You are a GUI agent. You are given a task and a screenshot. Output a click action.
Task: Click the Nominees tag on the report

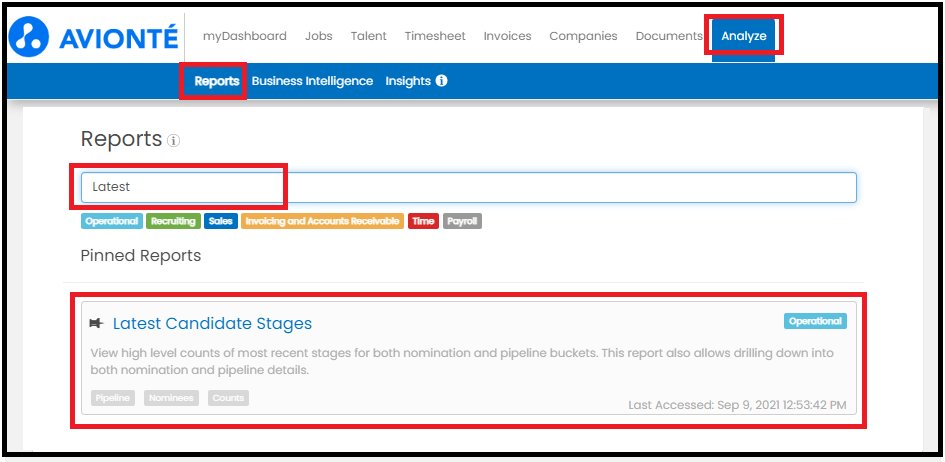171,398
